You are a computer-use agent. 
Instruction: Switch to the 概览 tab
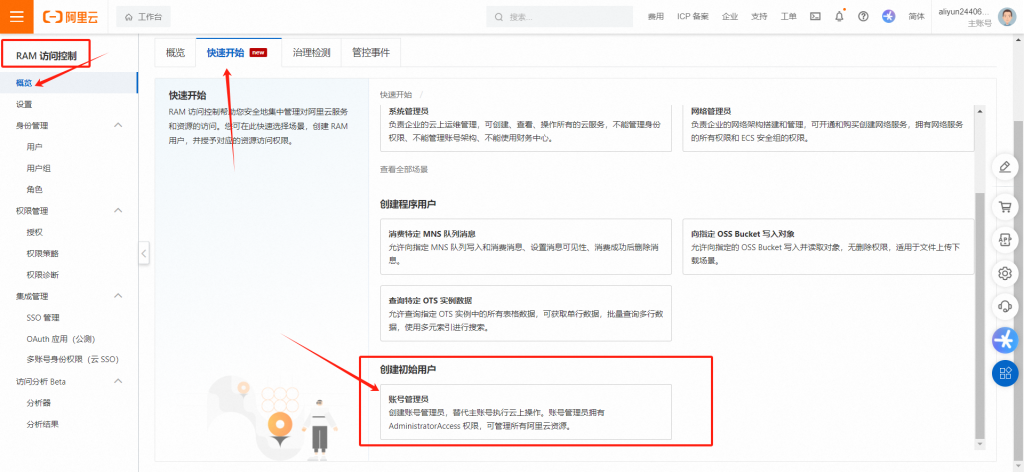[175, 53]
